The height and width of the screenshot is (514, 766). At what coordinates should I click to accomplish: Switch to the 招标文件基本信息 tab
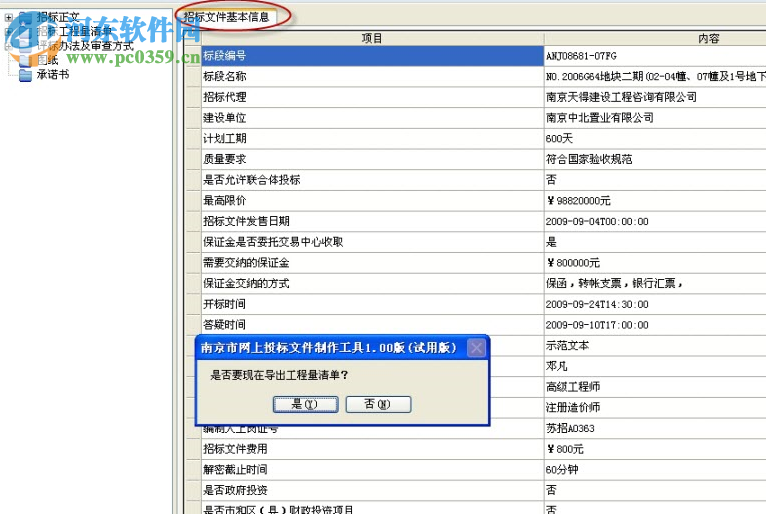226,17
